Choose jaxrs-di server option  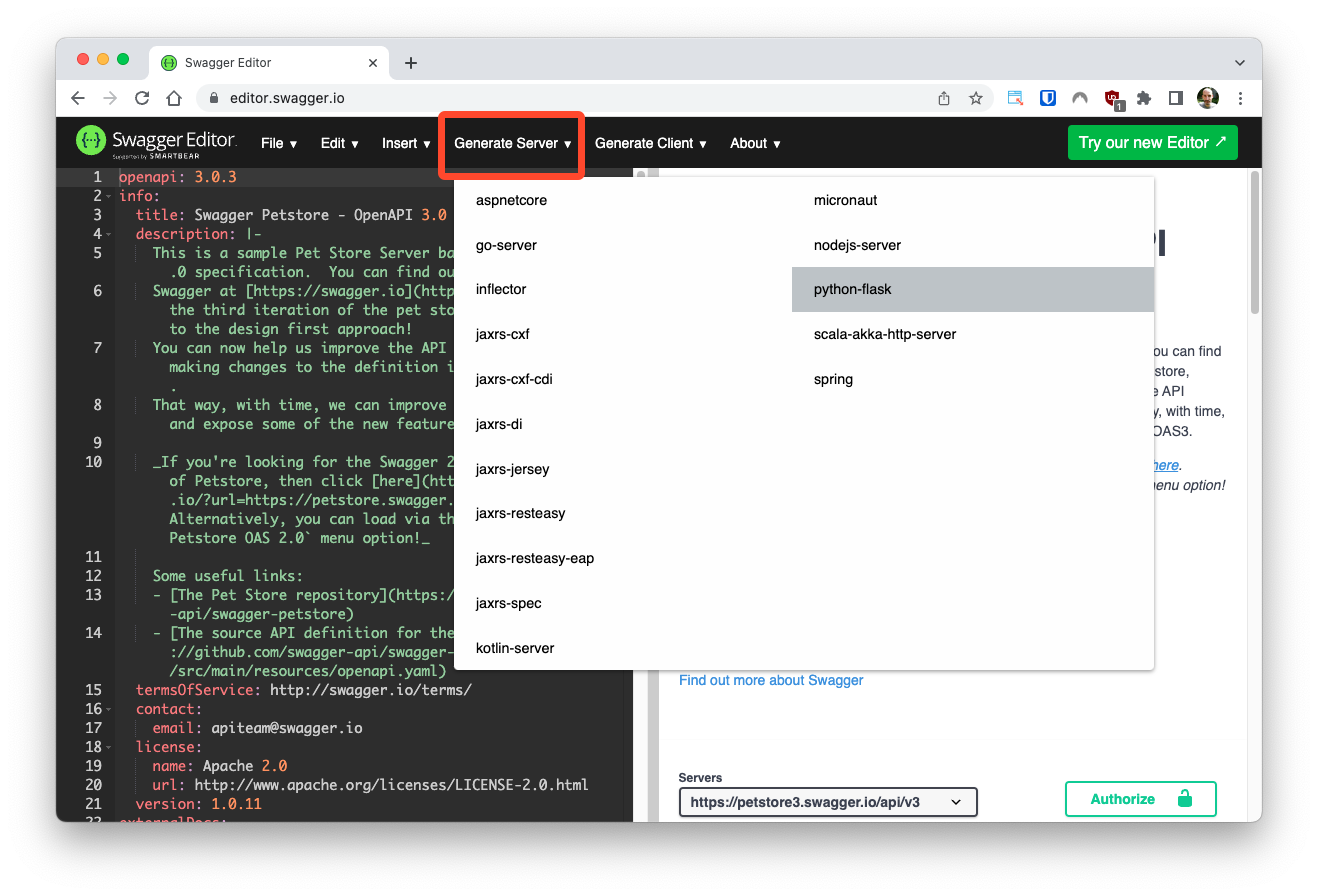coord(623,424)
